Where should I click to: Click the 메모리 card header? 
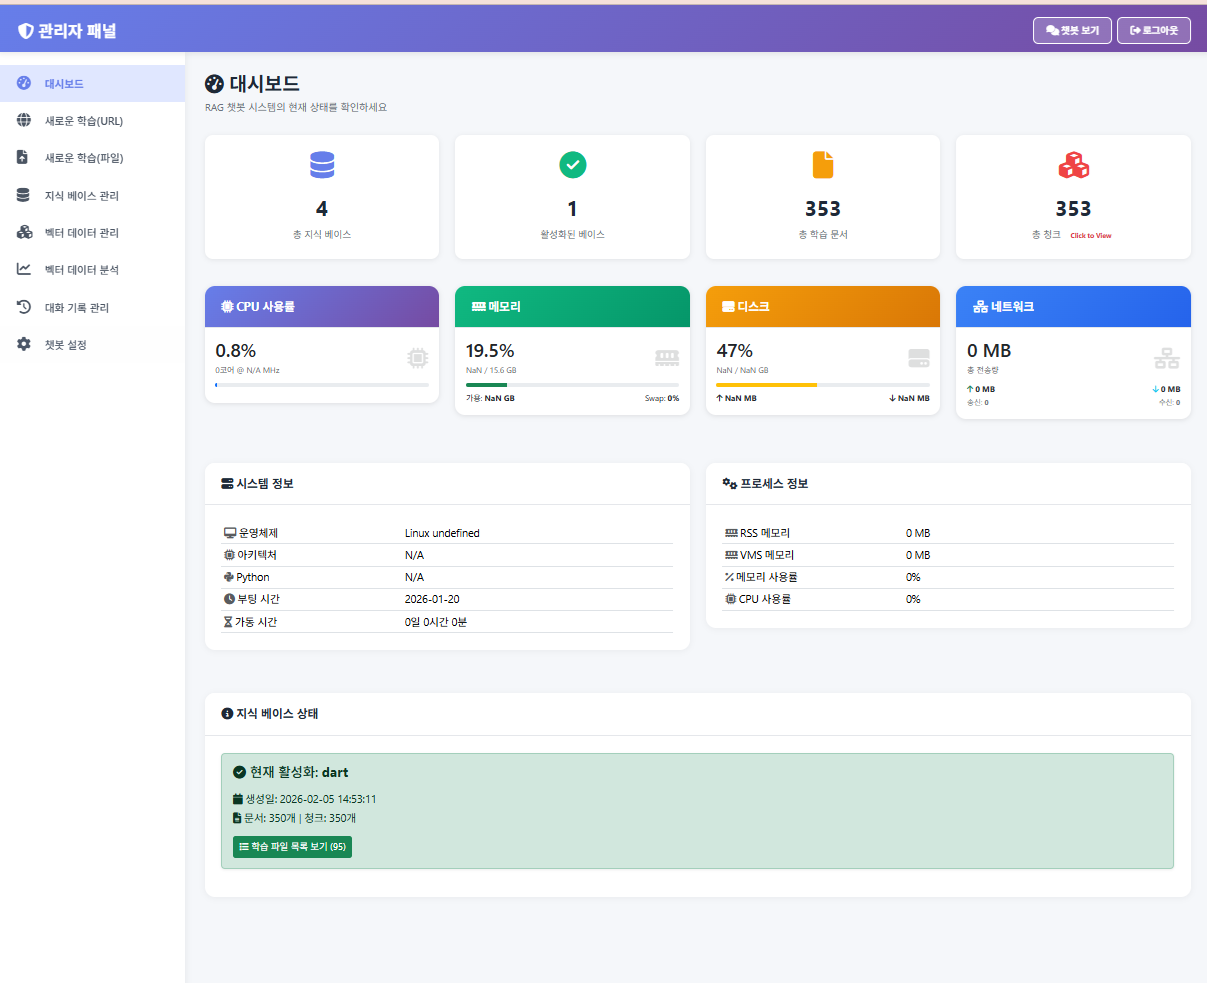[x=572, y=307]
